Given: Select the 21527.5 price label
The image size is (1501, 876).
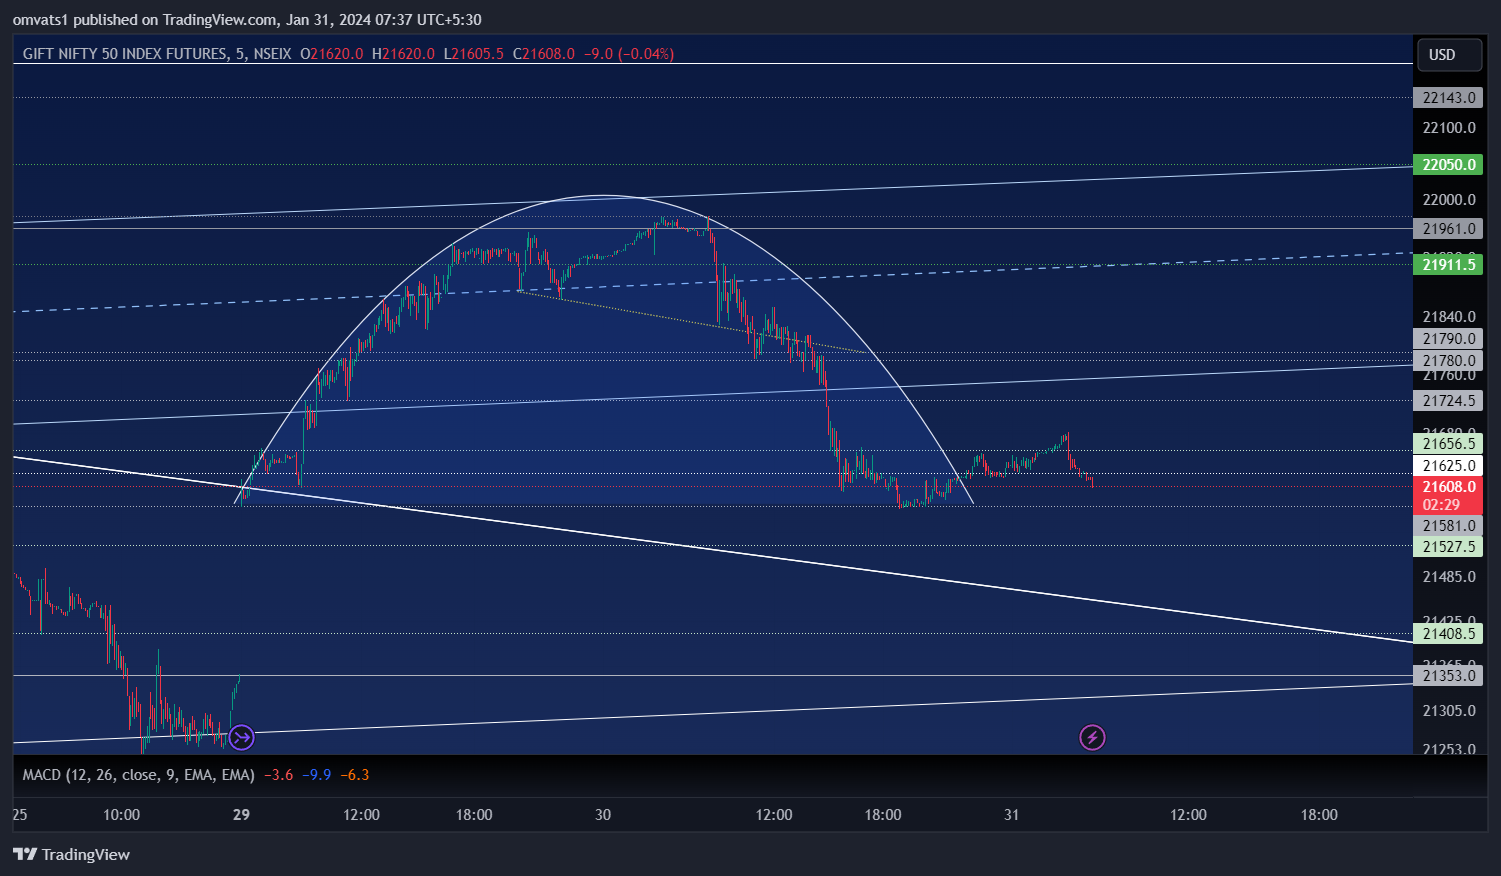Looking at the screenshot, I should click(x=1448, y=547).
